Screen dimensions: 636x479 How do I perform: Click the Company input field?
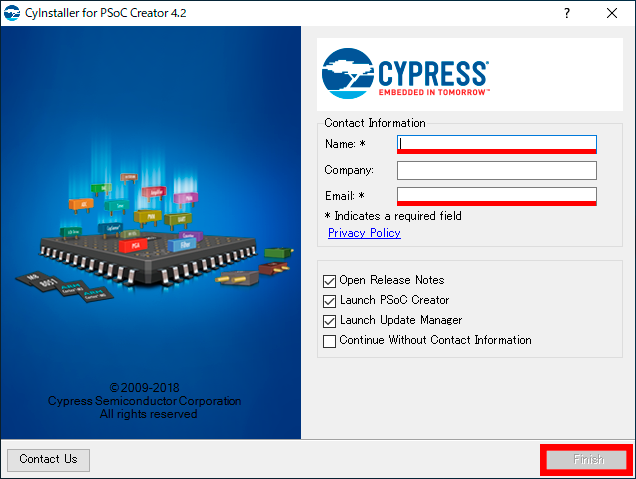click(x=496, y=170)
